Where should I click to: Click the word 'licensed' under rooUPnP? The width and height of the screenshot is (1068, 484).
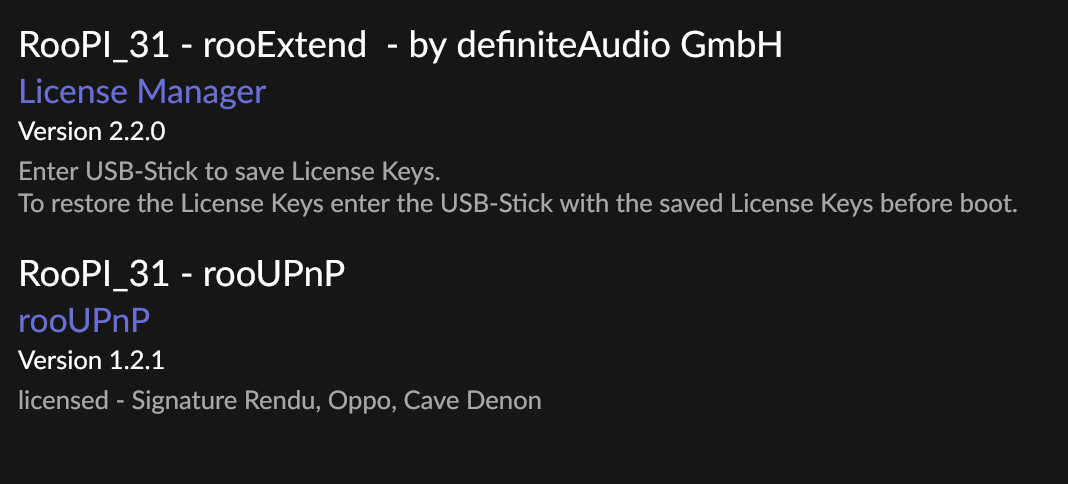[63, 401]
